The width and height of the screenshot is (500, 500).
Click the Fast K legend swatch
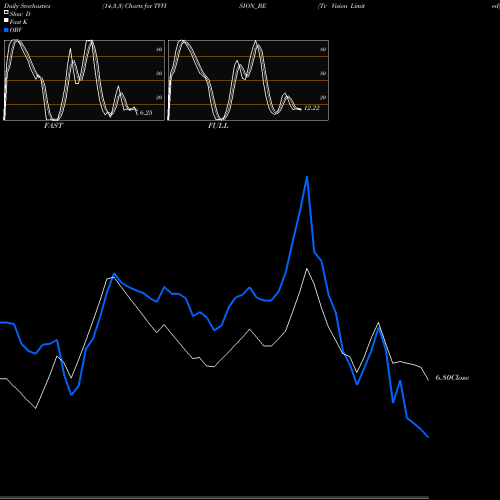6,20
